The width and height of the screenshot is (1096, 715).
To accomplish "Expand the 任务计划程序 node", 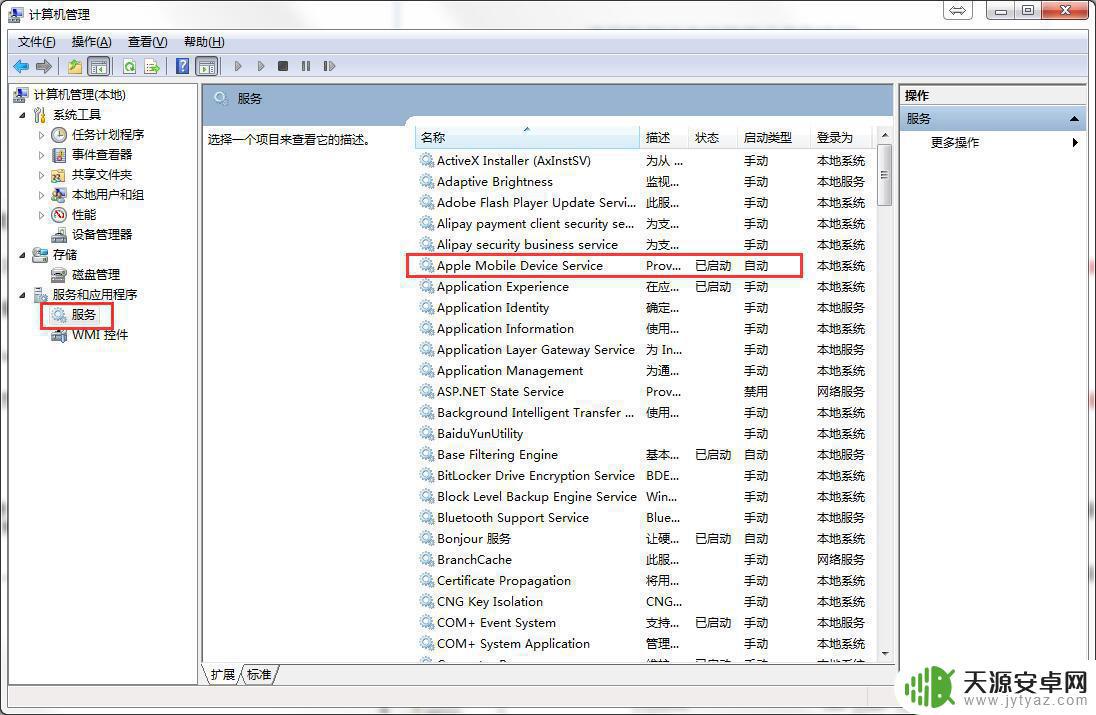I will 41,135.
